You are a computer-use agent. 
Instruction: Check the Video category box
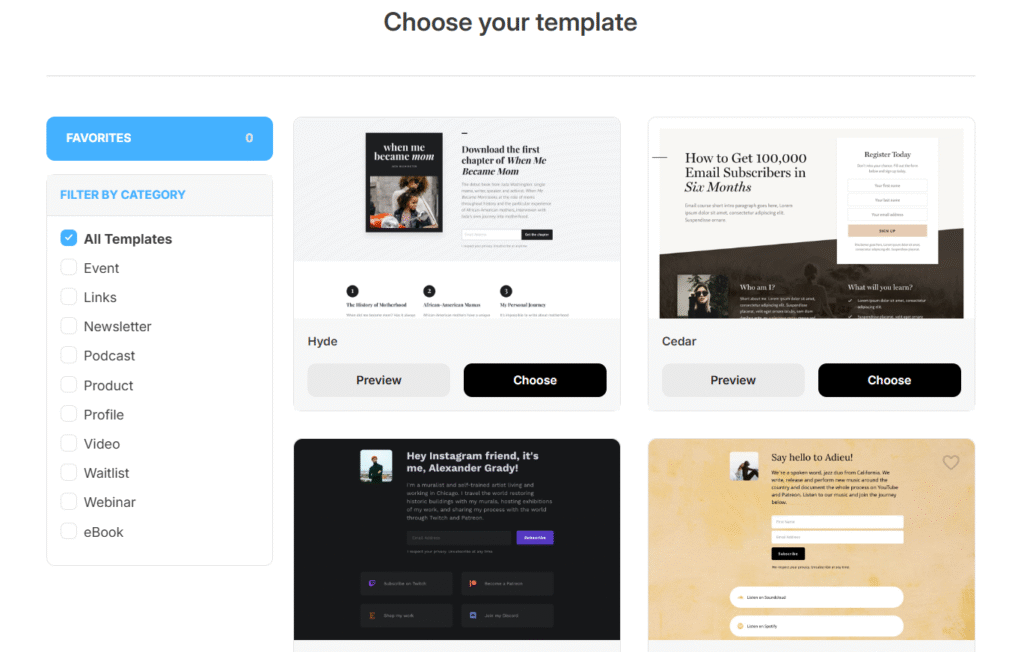pyautogui.click(x=69, y=443)
